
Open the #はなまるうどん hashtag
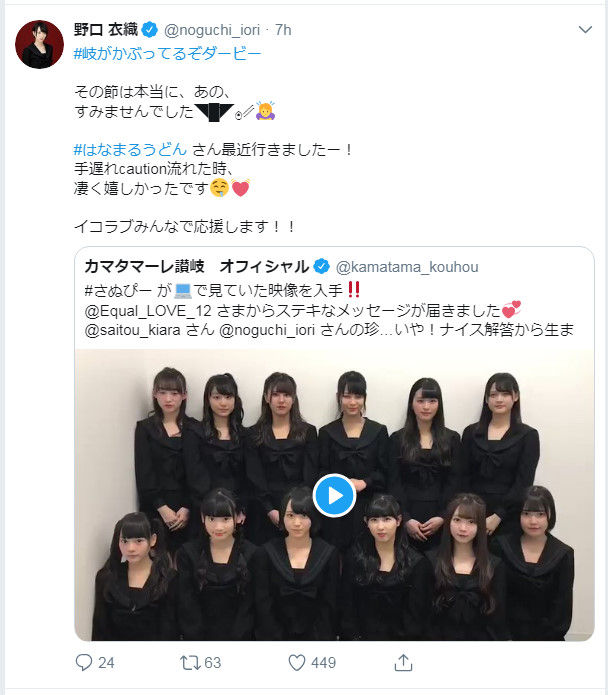[x=130, y=150]
